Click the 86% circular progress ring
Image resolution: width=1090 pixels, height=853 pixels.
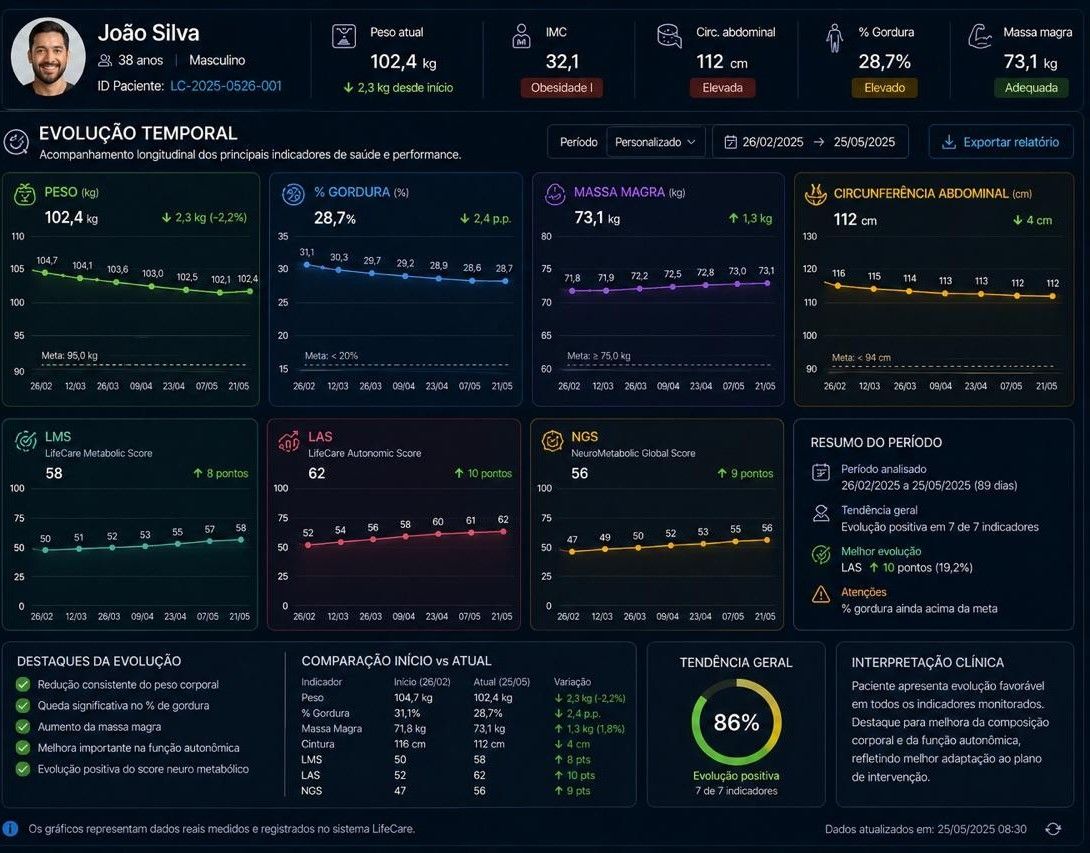click(x=736, y=722)
